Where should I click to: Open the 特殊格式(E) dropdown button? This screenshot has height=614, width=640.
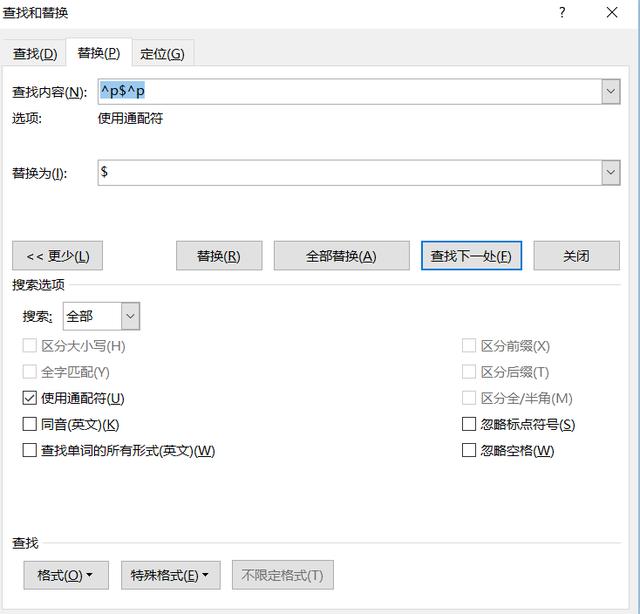(171, 575)
